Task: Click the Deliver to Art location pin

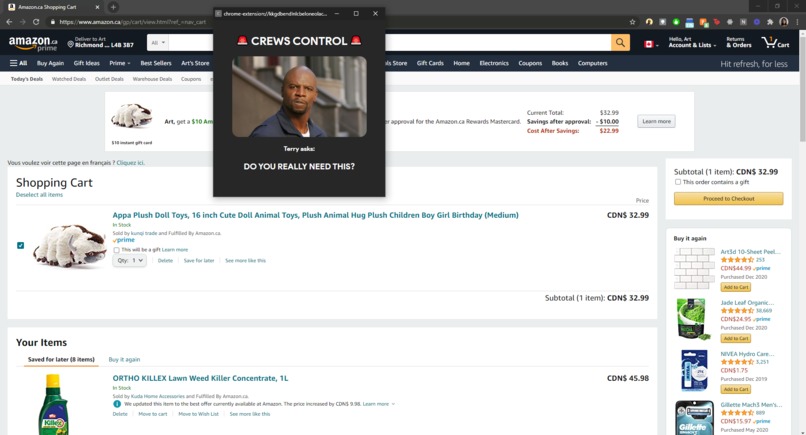Action: (70, 44)
